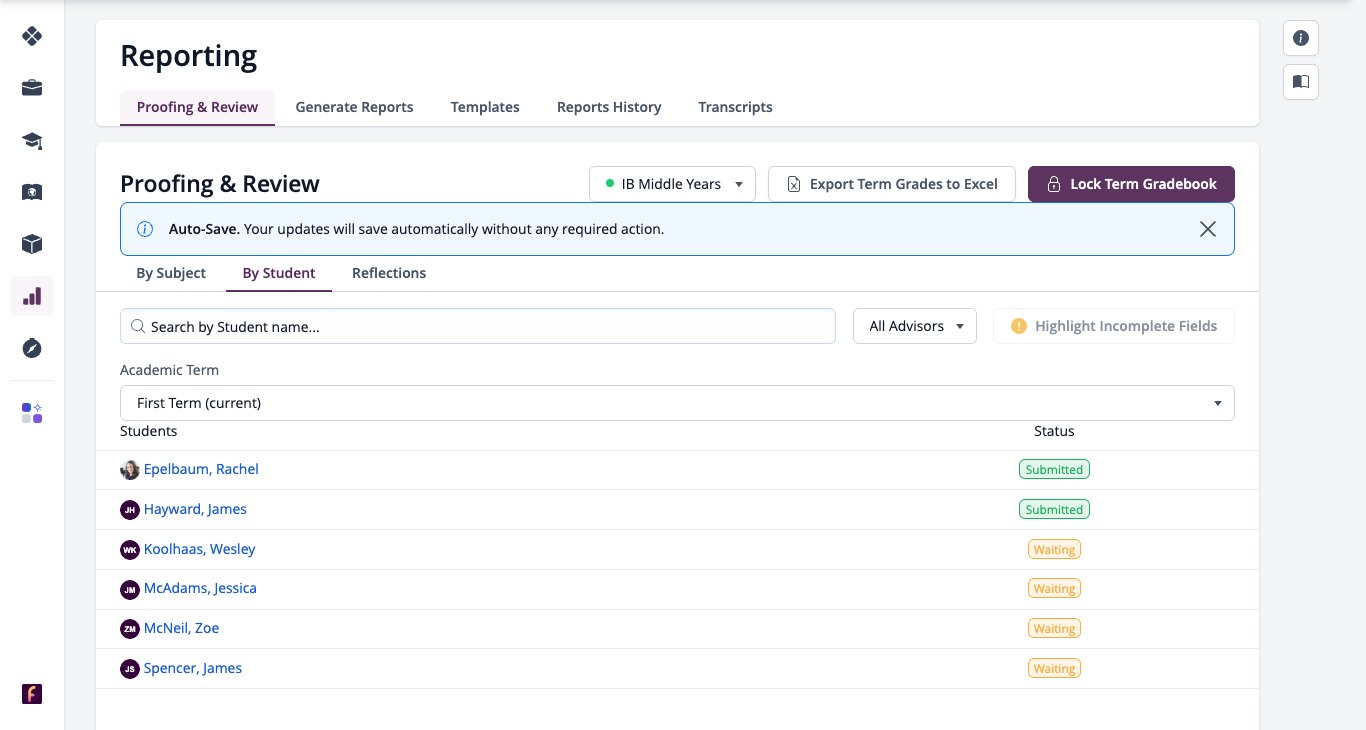The height and width of the screenshot is (730, 1366).
Task: Click Waiting status badge for McAdams, Jessica
Action: [1054, 589]
